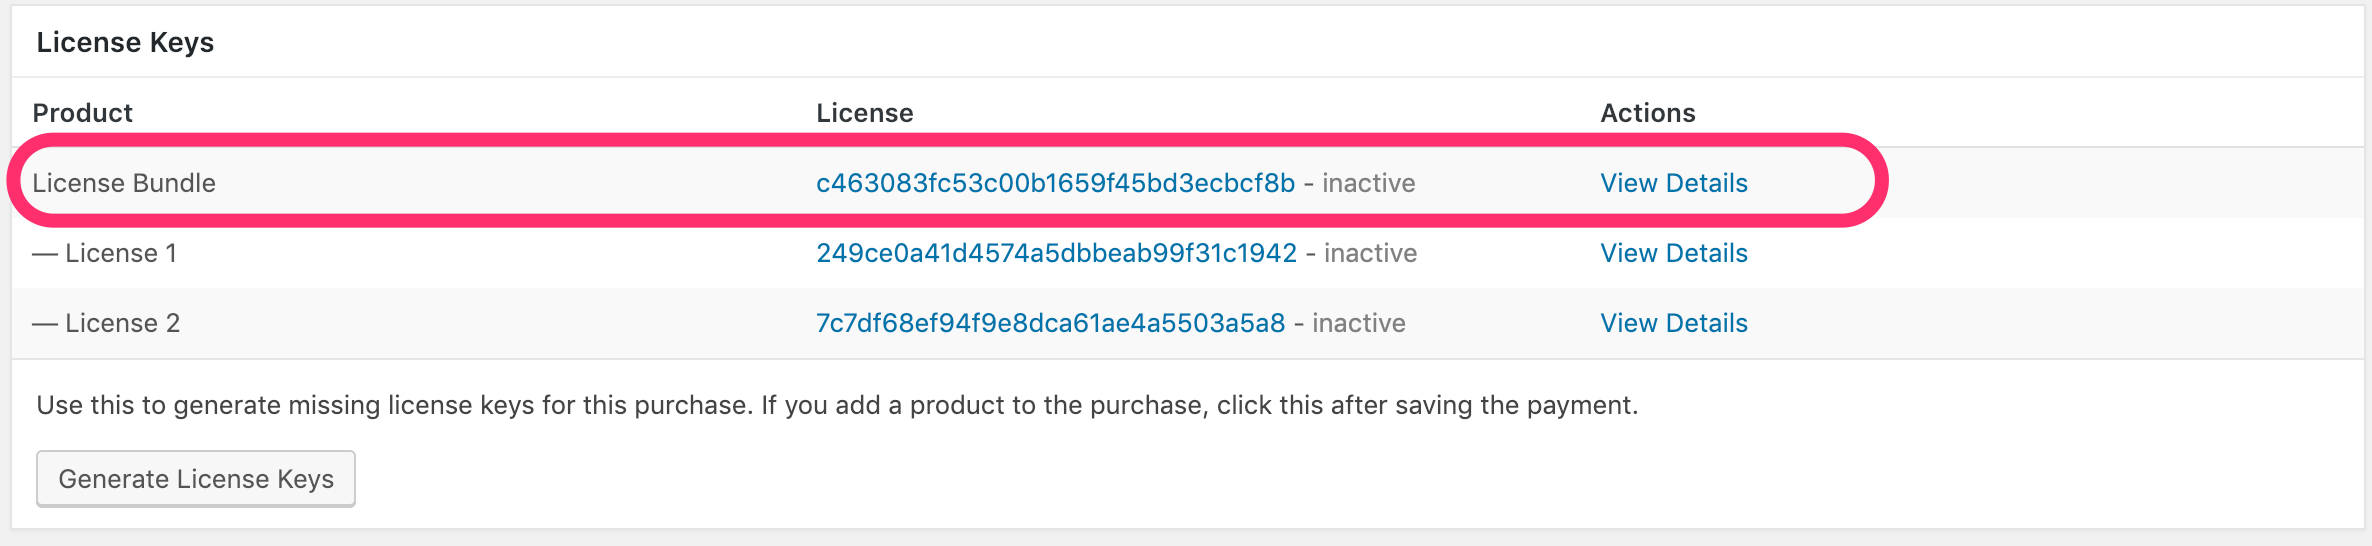Image resolution: width=2372 pixels, height=546 pixels.
Task: Select the License 1 product name
Action: pyautogui.click(x=121, y=253)
